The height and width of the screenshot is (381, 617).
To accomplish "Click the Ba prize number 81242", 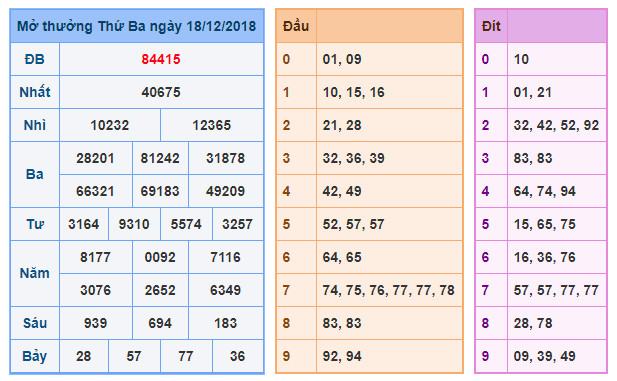I will [160, 159].
